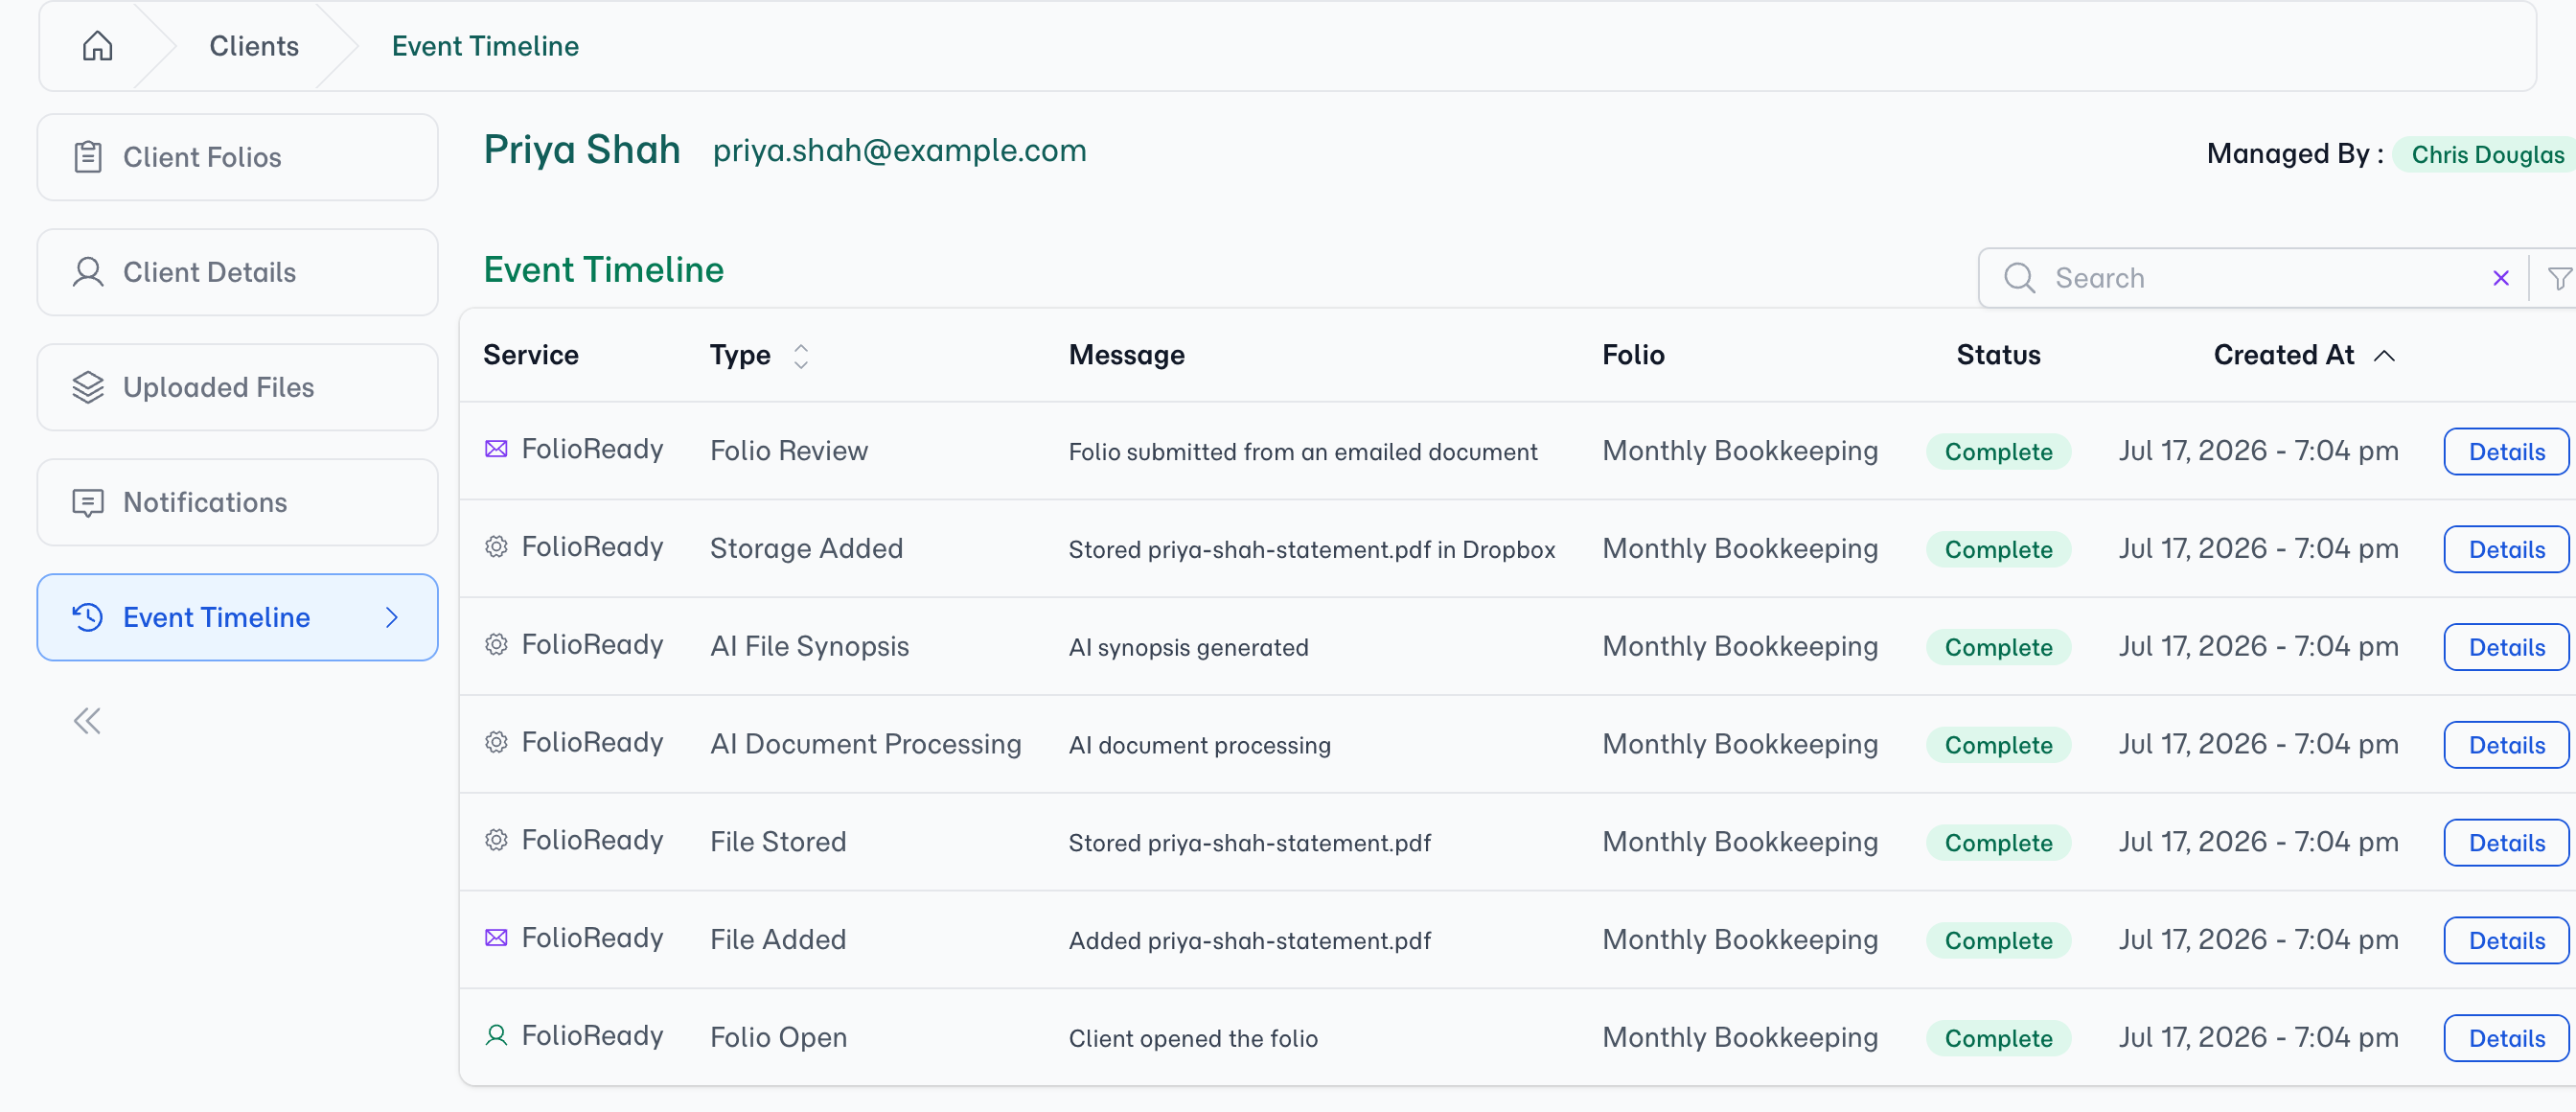Click the Folio column header

[1633, 355]
